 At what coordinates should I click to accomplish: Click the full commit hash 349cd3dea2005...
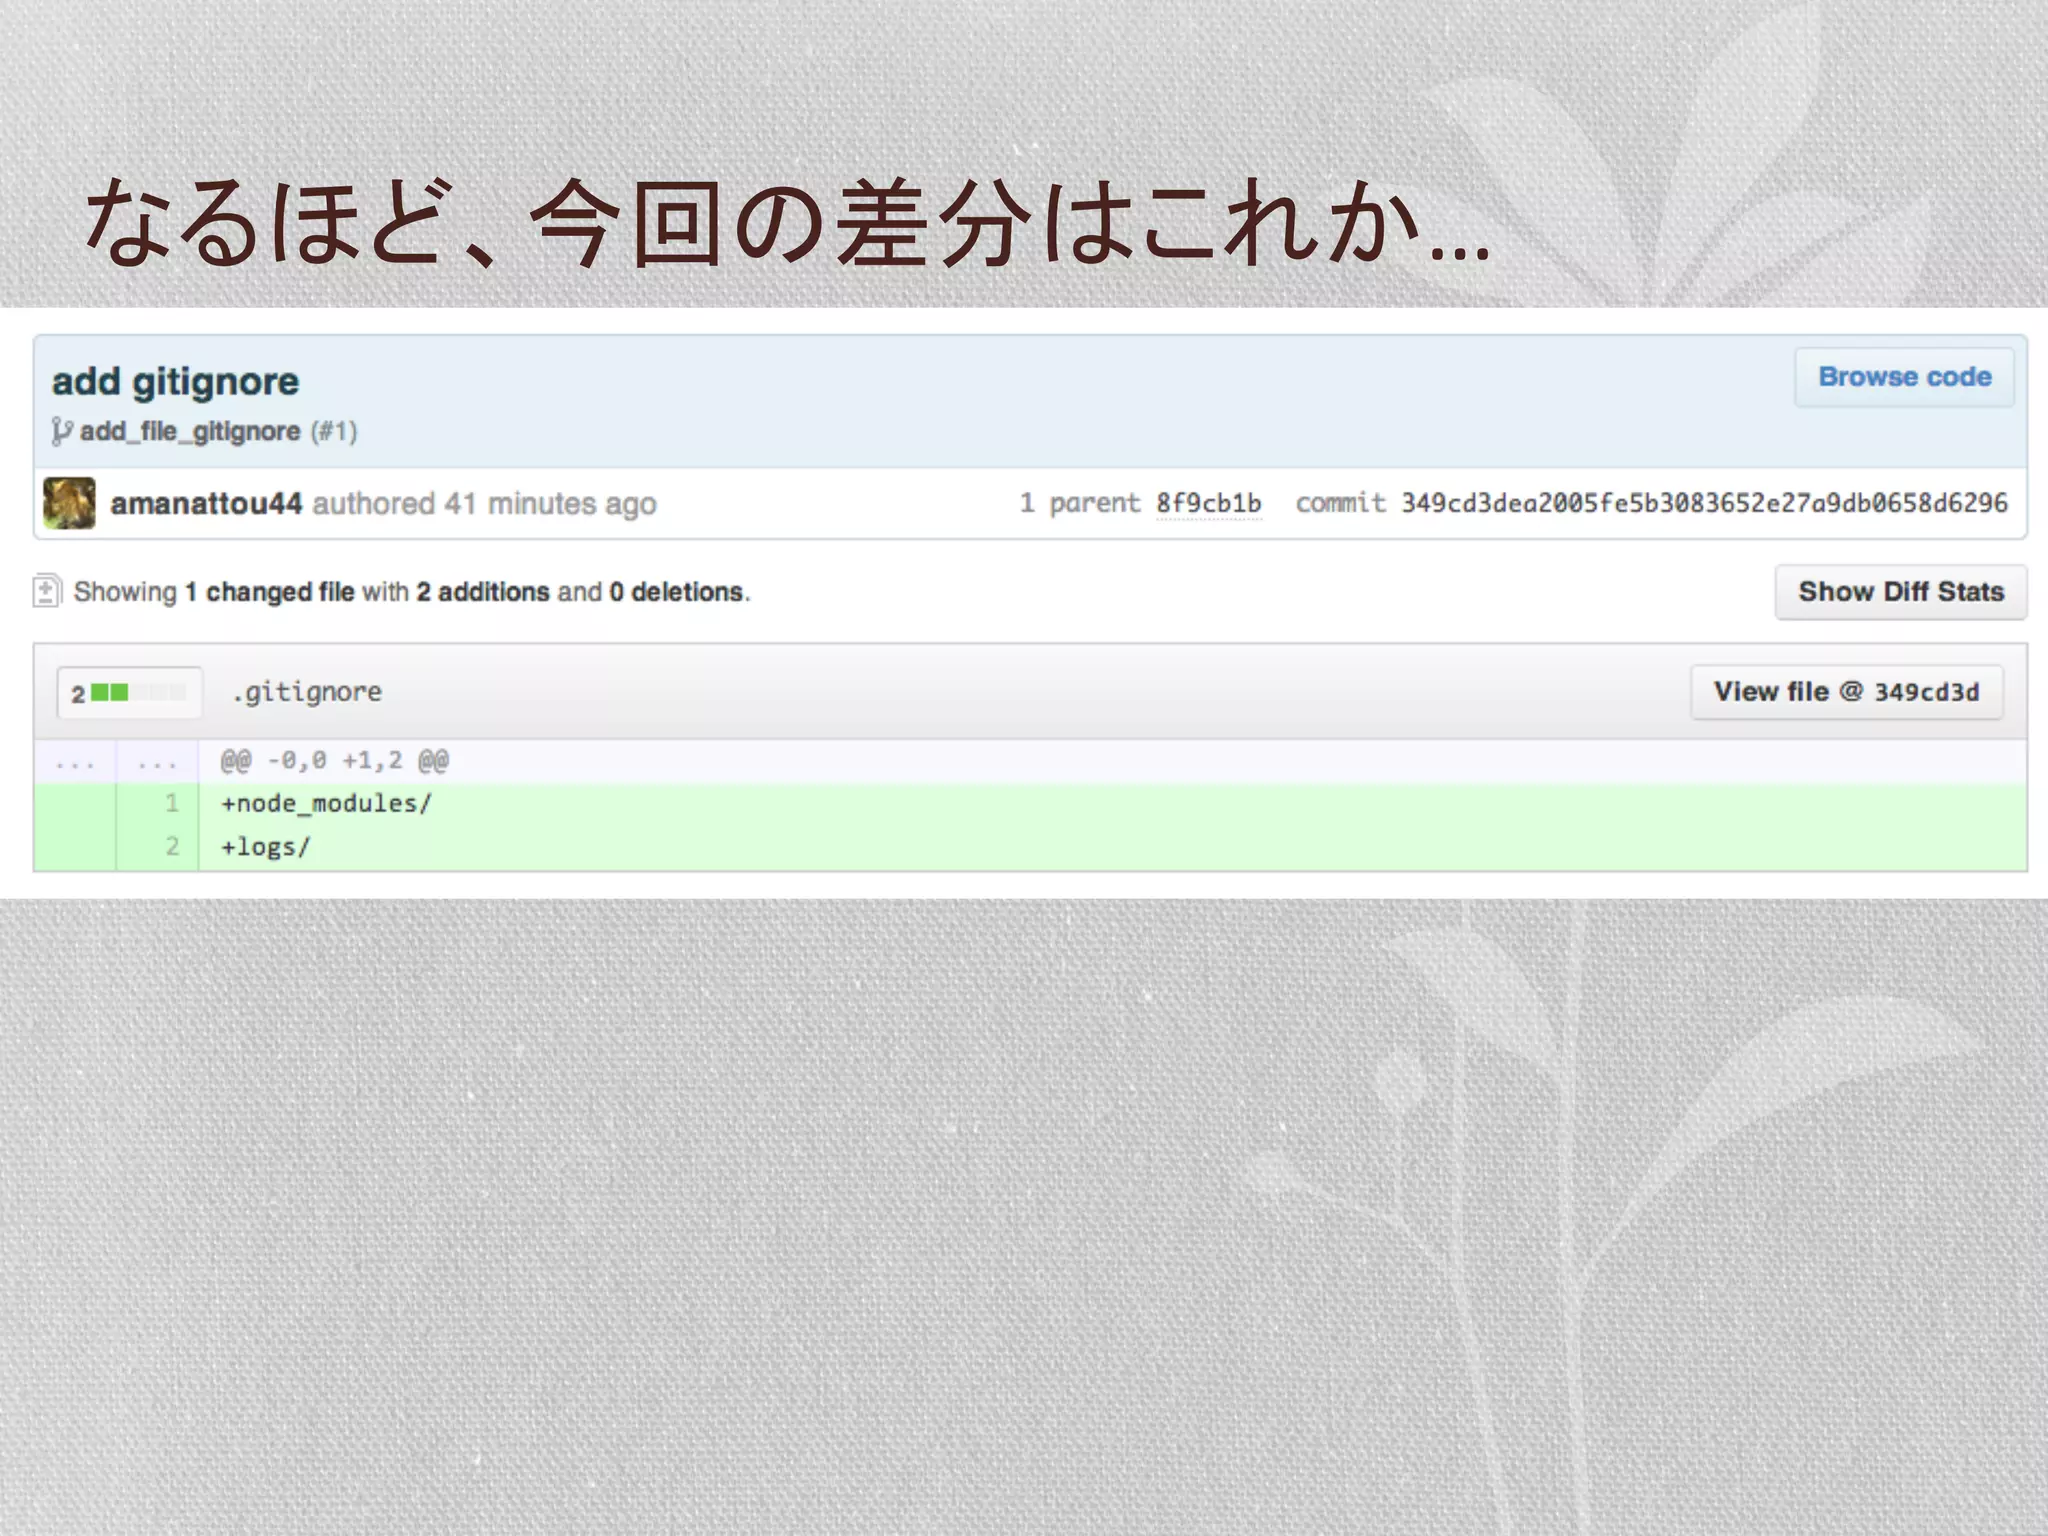click(x=1704, y=503)
